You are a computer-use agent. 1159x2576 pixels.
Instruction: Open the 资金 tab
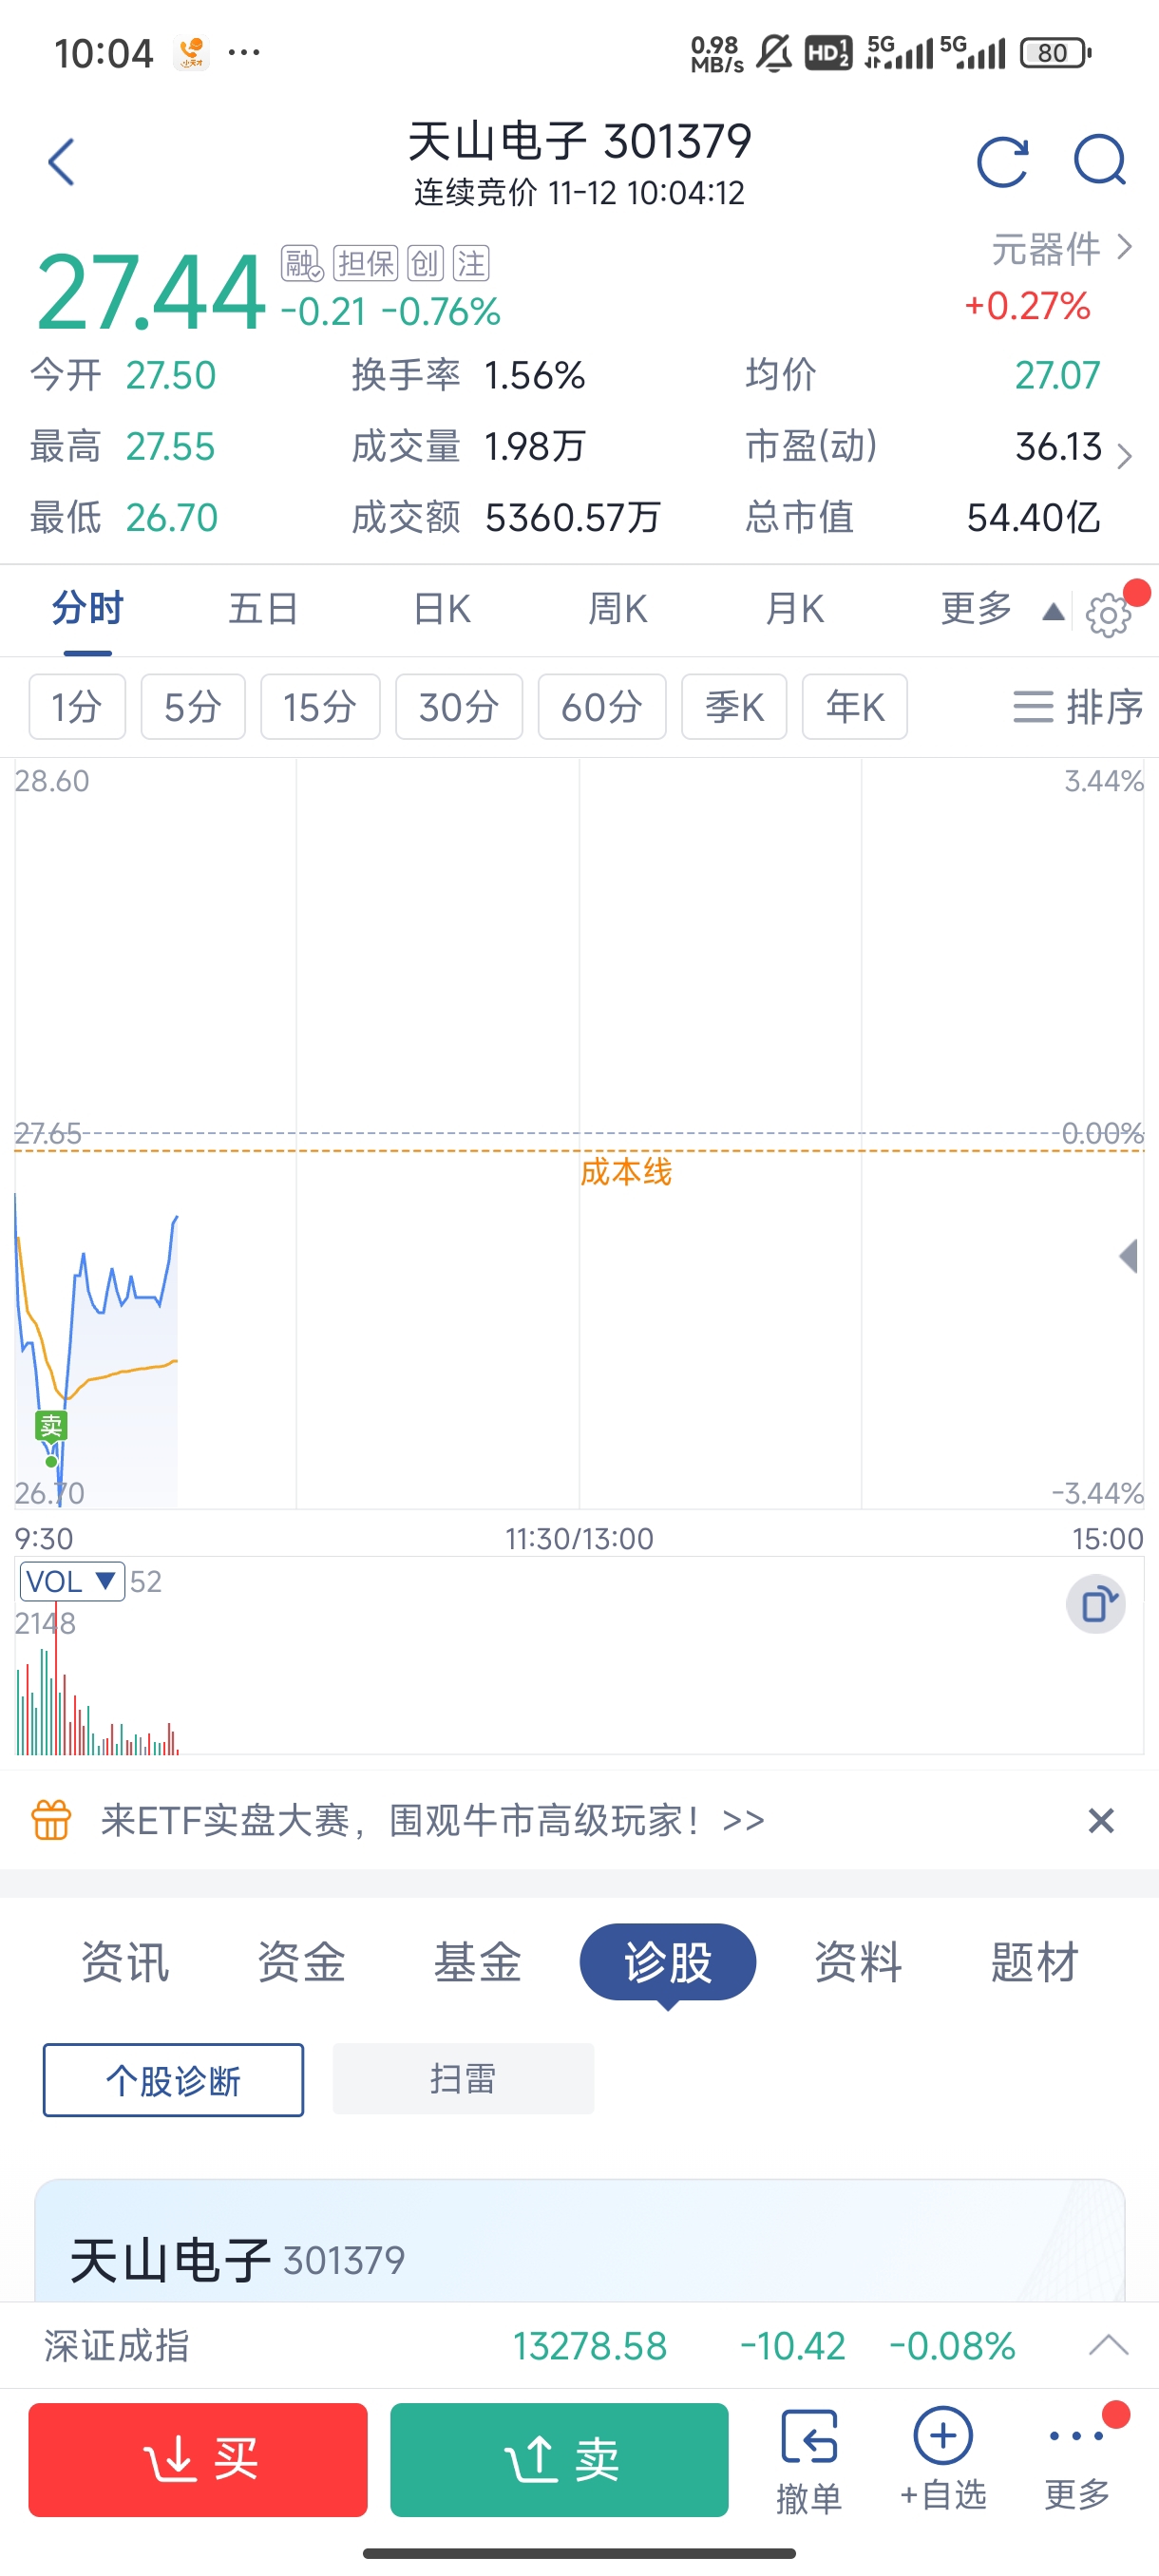[301, 1962]
